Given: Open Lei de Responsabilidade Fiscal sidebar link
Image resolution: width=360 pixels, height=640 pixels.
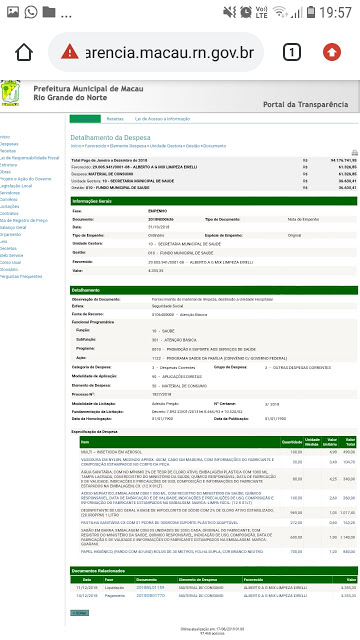Looking at the screenshot, I should pos(29,158).
